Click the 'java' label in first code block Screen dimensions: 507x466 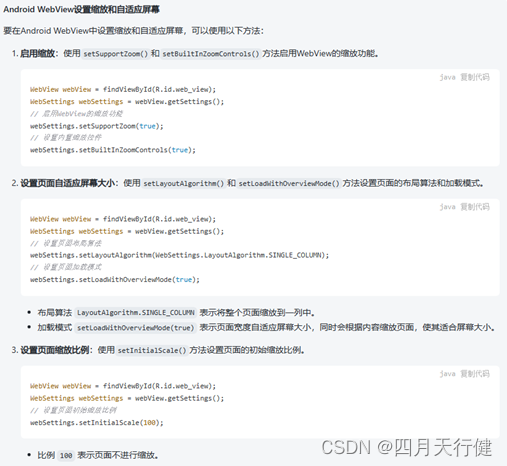447,77
